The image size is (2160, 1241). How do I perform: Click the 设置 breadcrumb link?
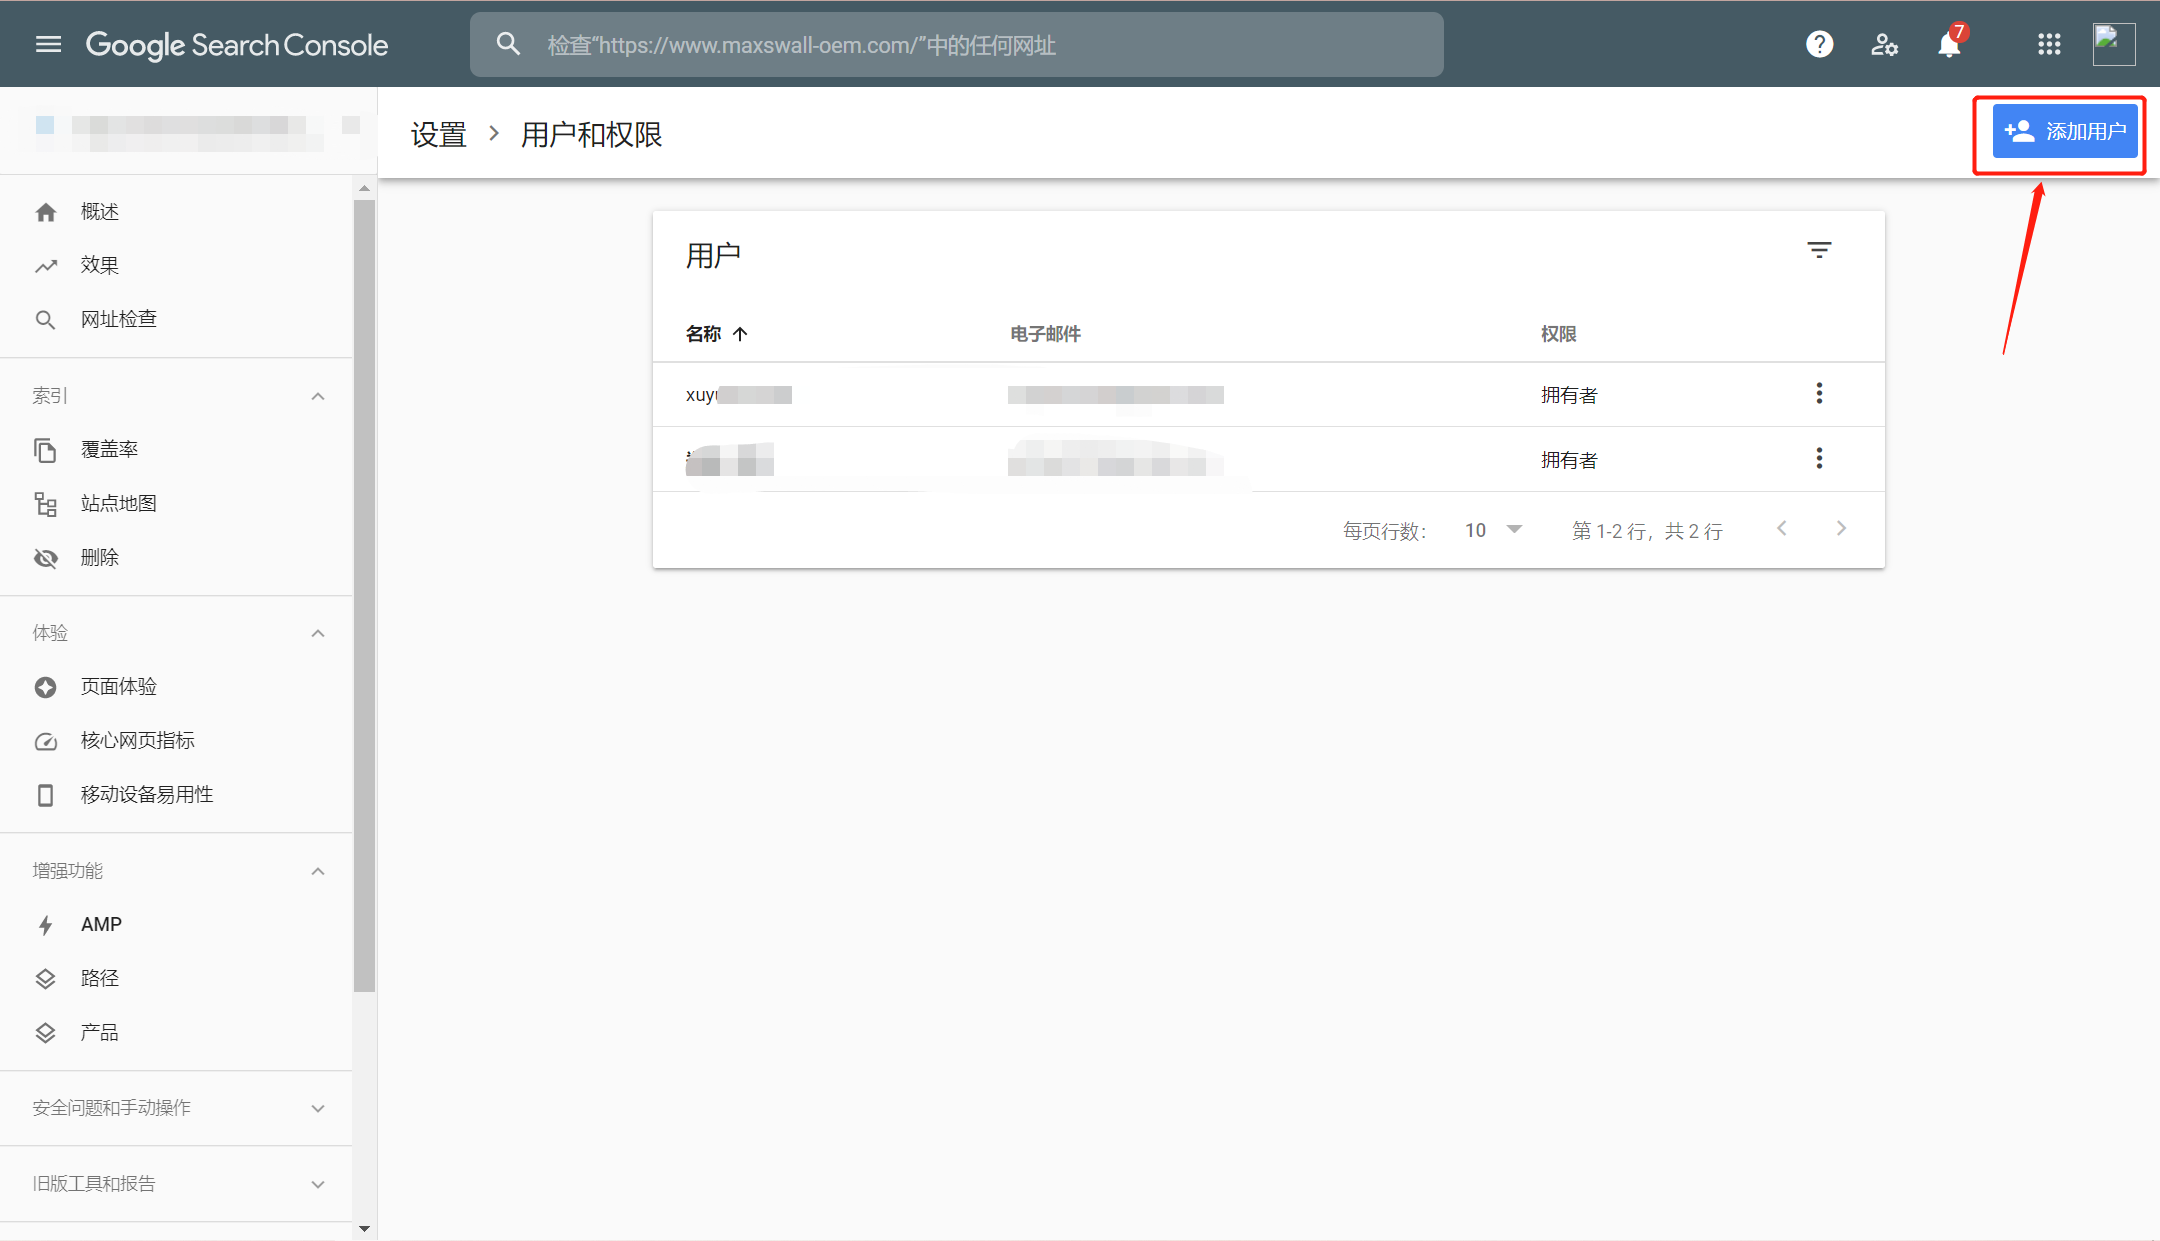click(438, 134)
